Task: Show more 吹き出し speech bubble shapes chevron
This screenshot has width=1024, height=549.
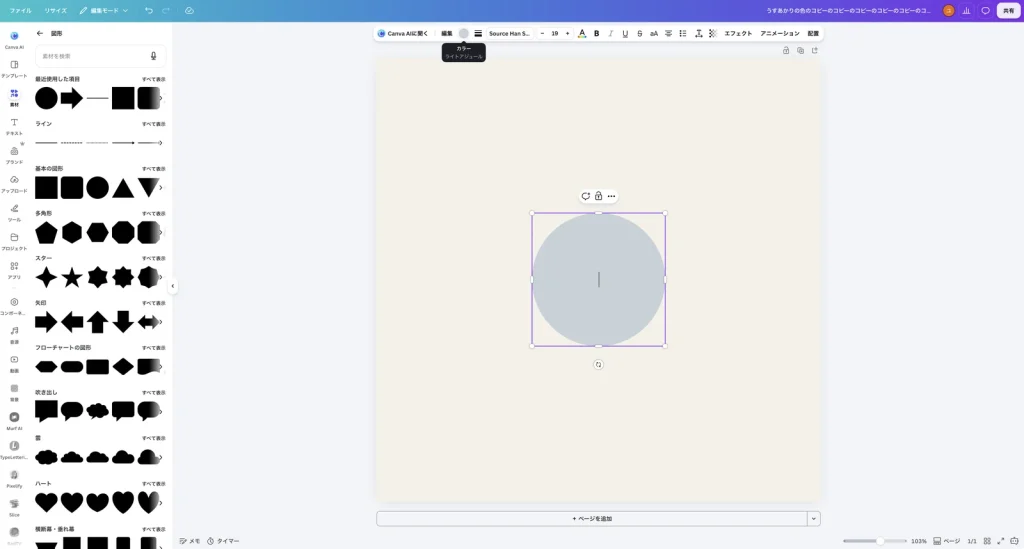Action: click(x=161, y=411)
